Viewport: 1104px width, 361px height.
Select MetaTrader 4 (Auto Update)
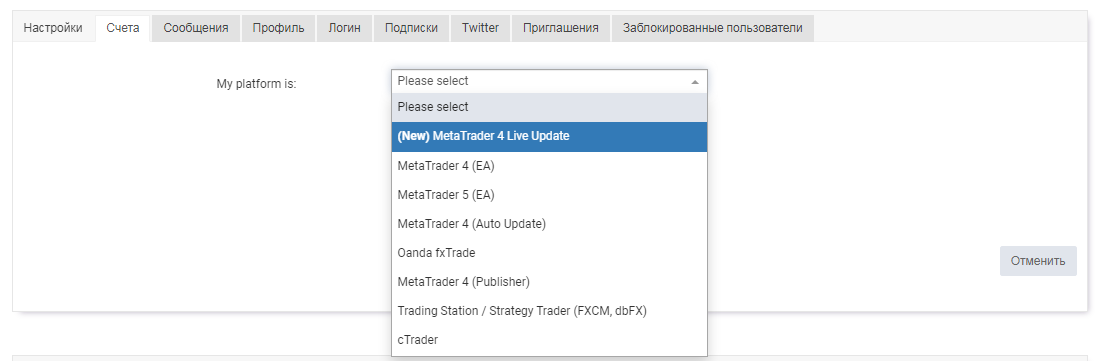[549, 224]
